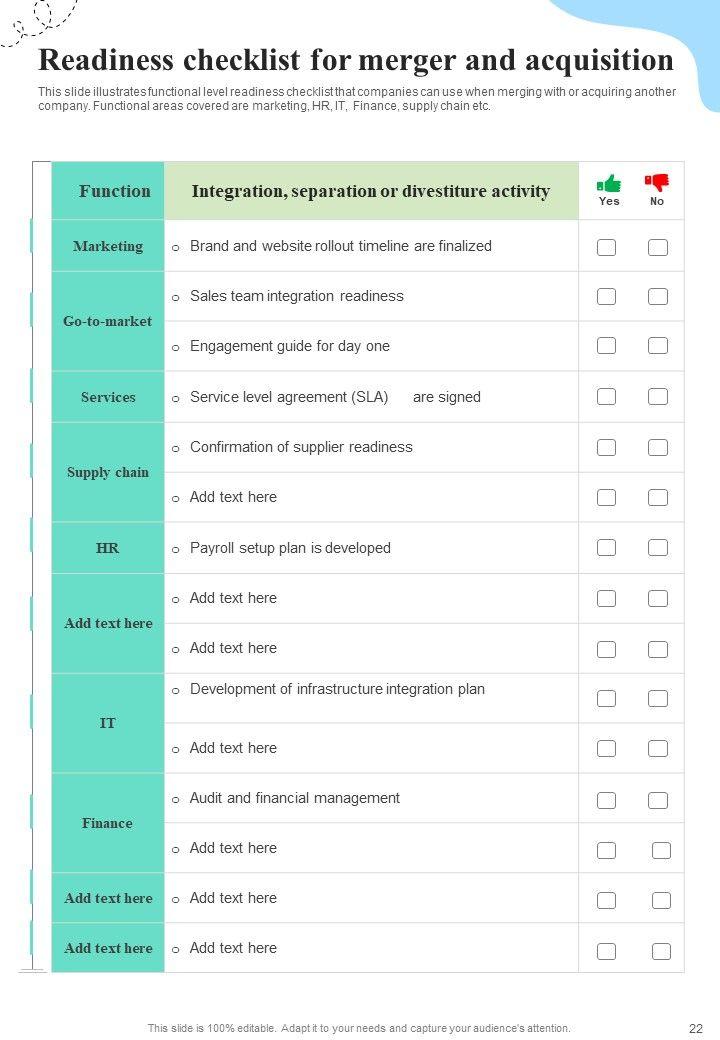Screen dimensions: 720x1040
Task: Select the Finance function cell
Action: point(108,823)
